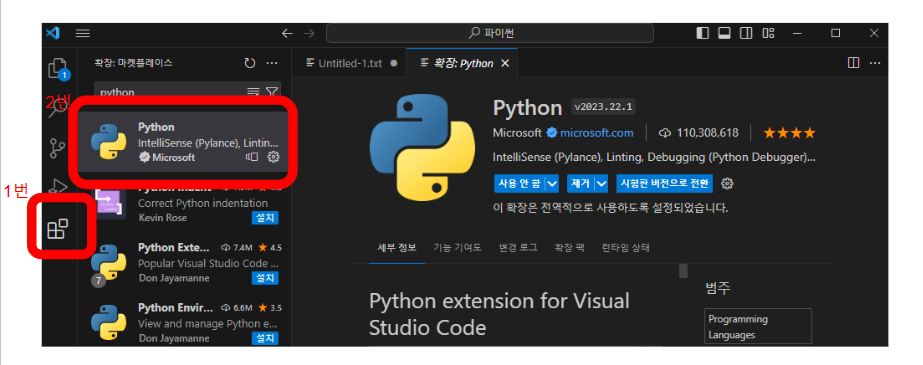
Task: Click the v2023.22.1 version label
Action: coord(603,107)
